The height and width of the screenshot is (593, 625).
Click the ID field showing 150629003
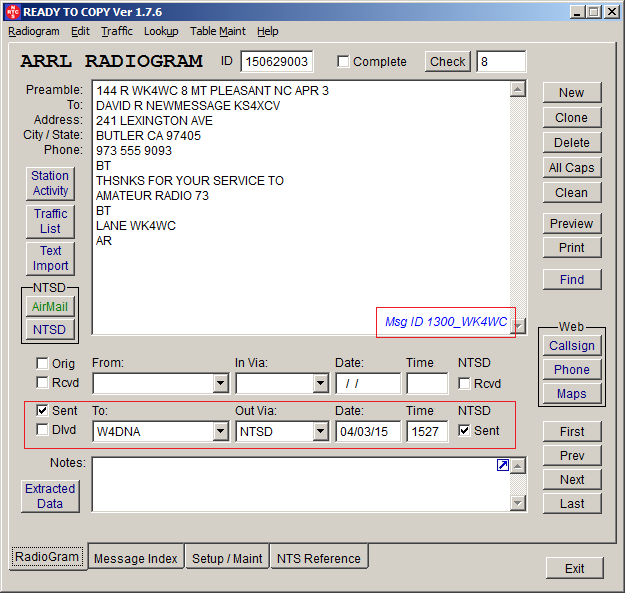(x=277, y=61)
